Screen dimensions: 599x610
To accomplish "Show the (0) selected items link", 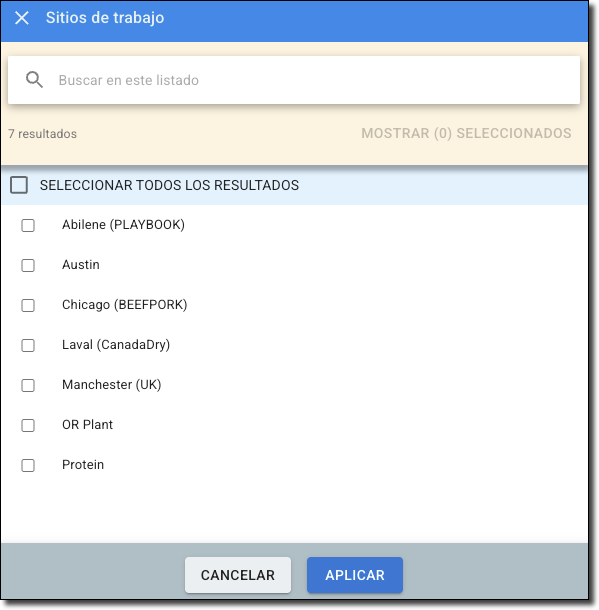I will (x=466, y=133).
